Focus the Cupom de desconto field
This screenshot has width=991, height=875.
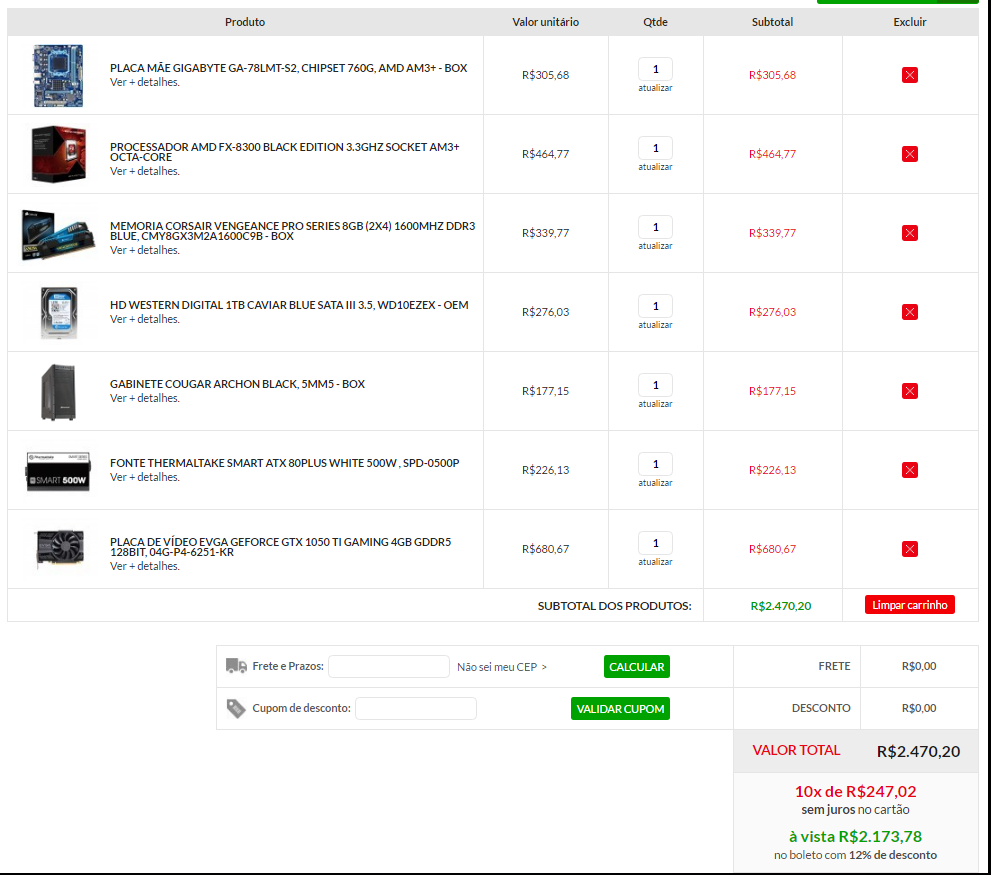[x=416, y=709]
